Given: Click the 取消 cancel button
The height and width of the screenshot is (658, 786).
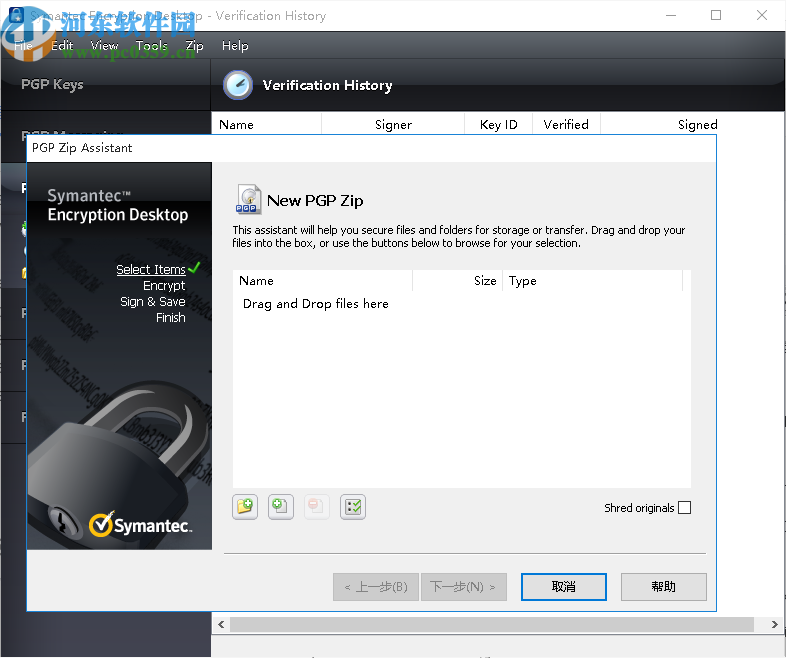Looking at the screenshot, I should tap(564, 586).
